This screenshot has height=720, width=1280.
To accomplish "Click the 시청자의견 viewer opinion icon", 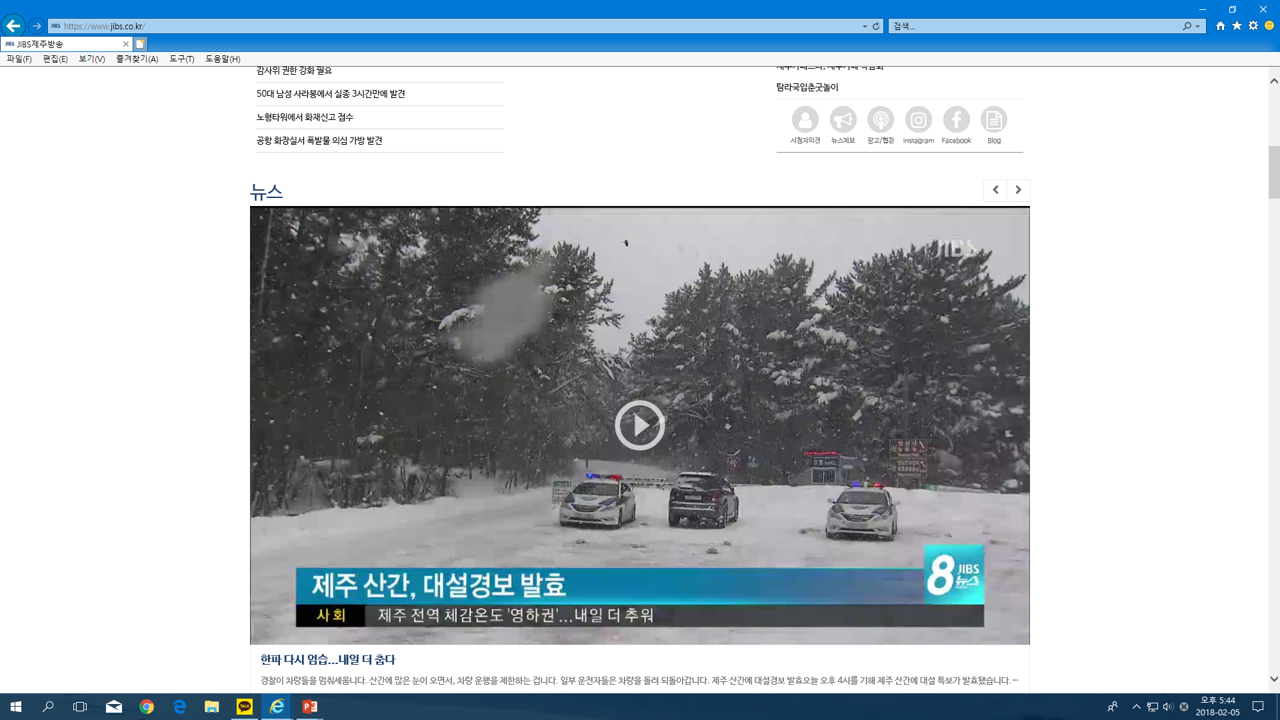I will pyautogui.click(x=805, y=120).
